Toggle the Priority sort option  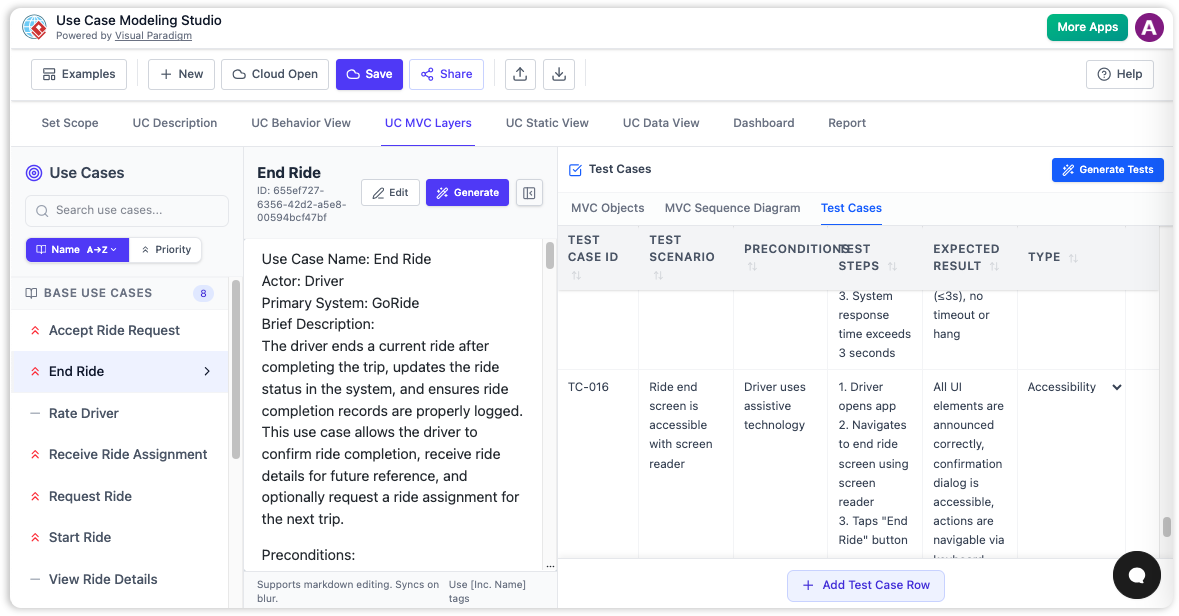[165, 249]
